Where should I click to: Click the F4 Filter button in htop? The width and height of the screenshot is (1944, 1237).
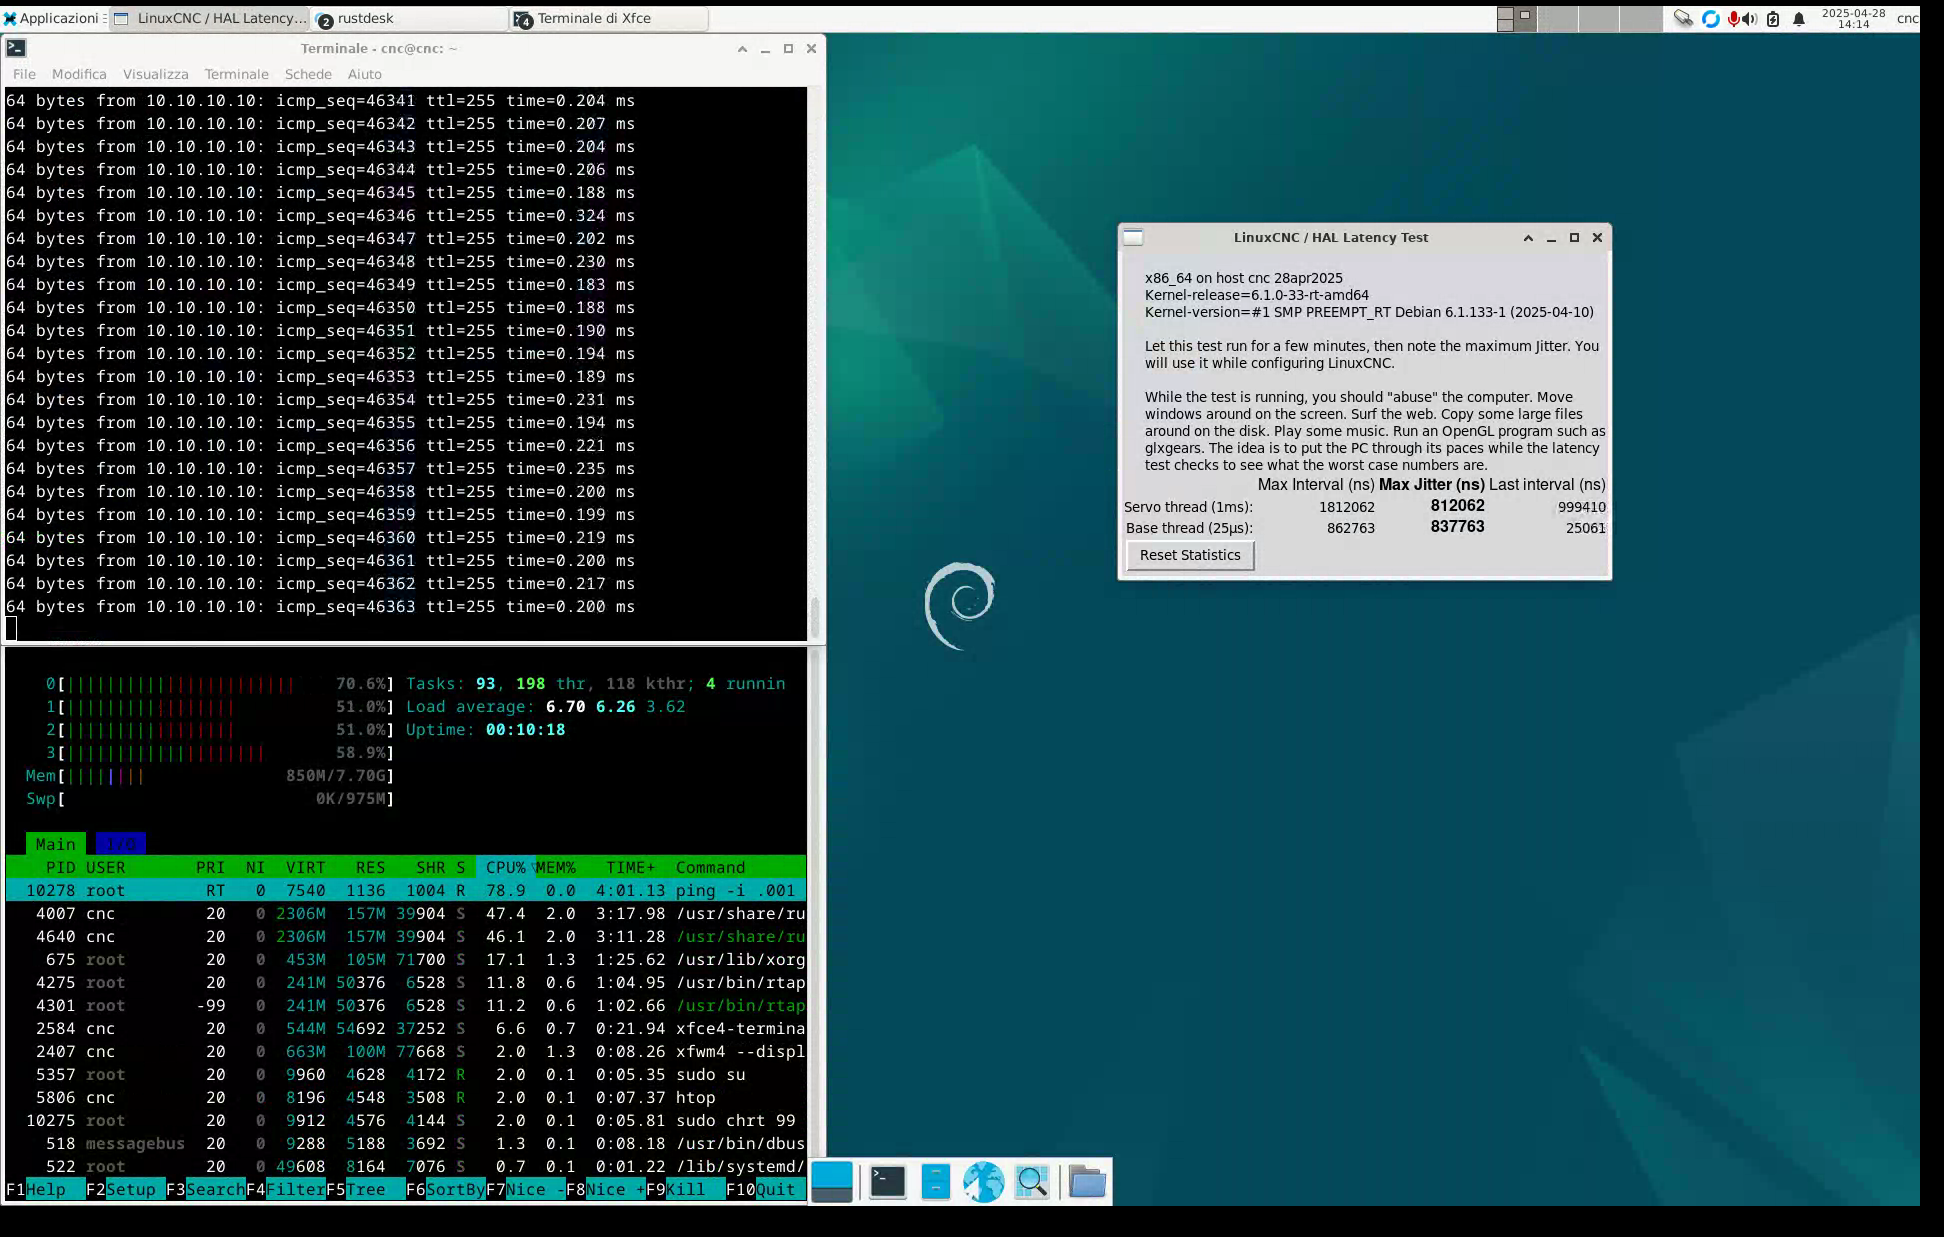(x=285, y=1189)
